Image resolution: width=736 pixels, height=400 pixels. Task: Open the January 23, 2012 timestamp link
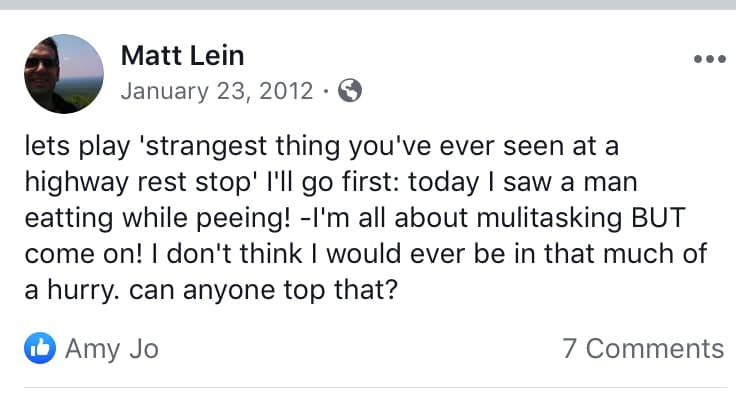[217, 91]
